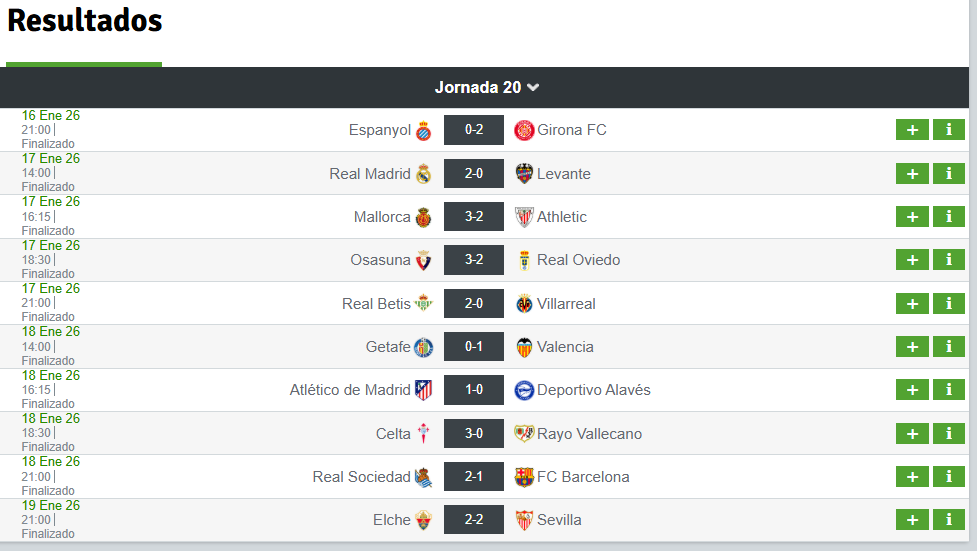Click the Deportivo Alavés team name

[594, 390]
